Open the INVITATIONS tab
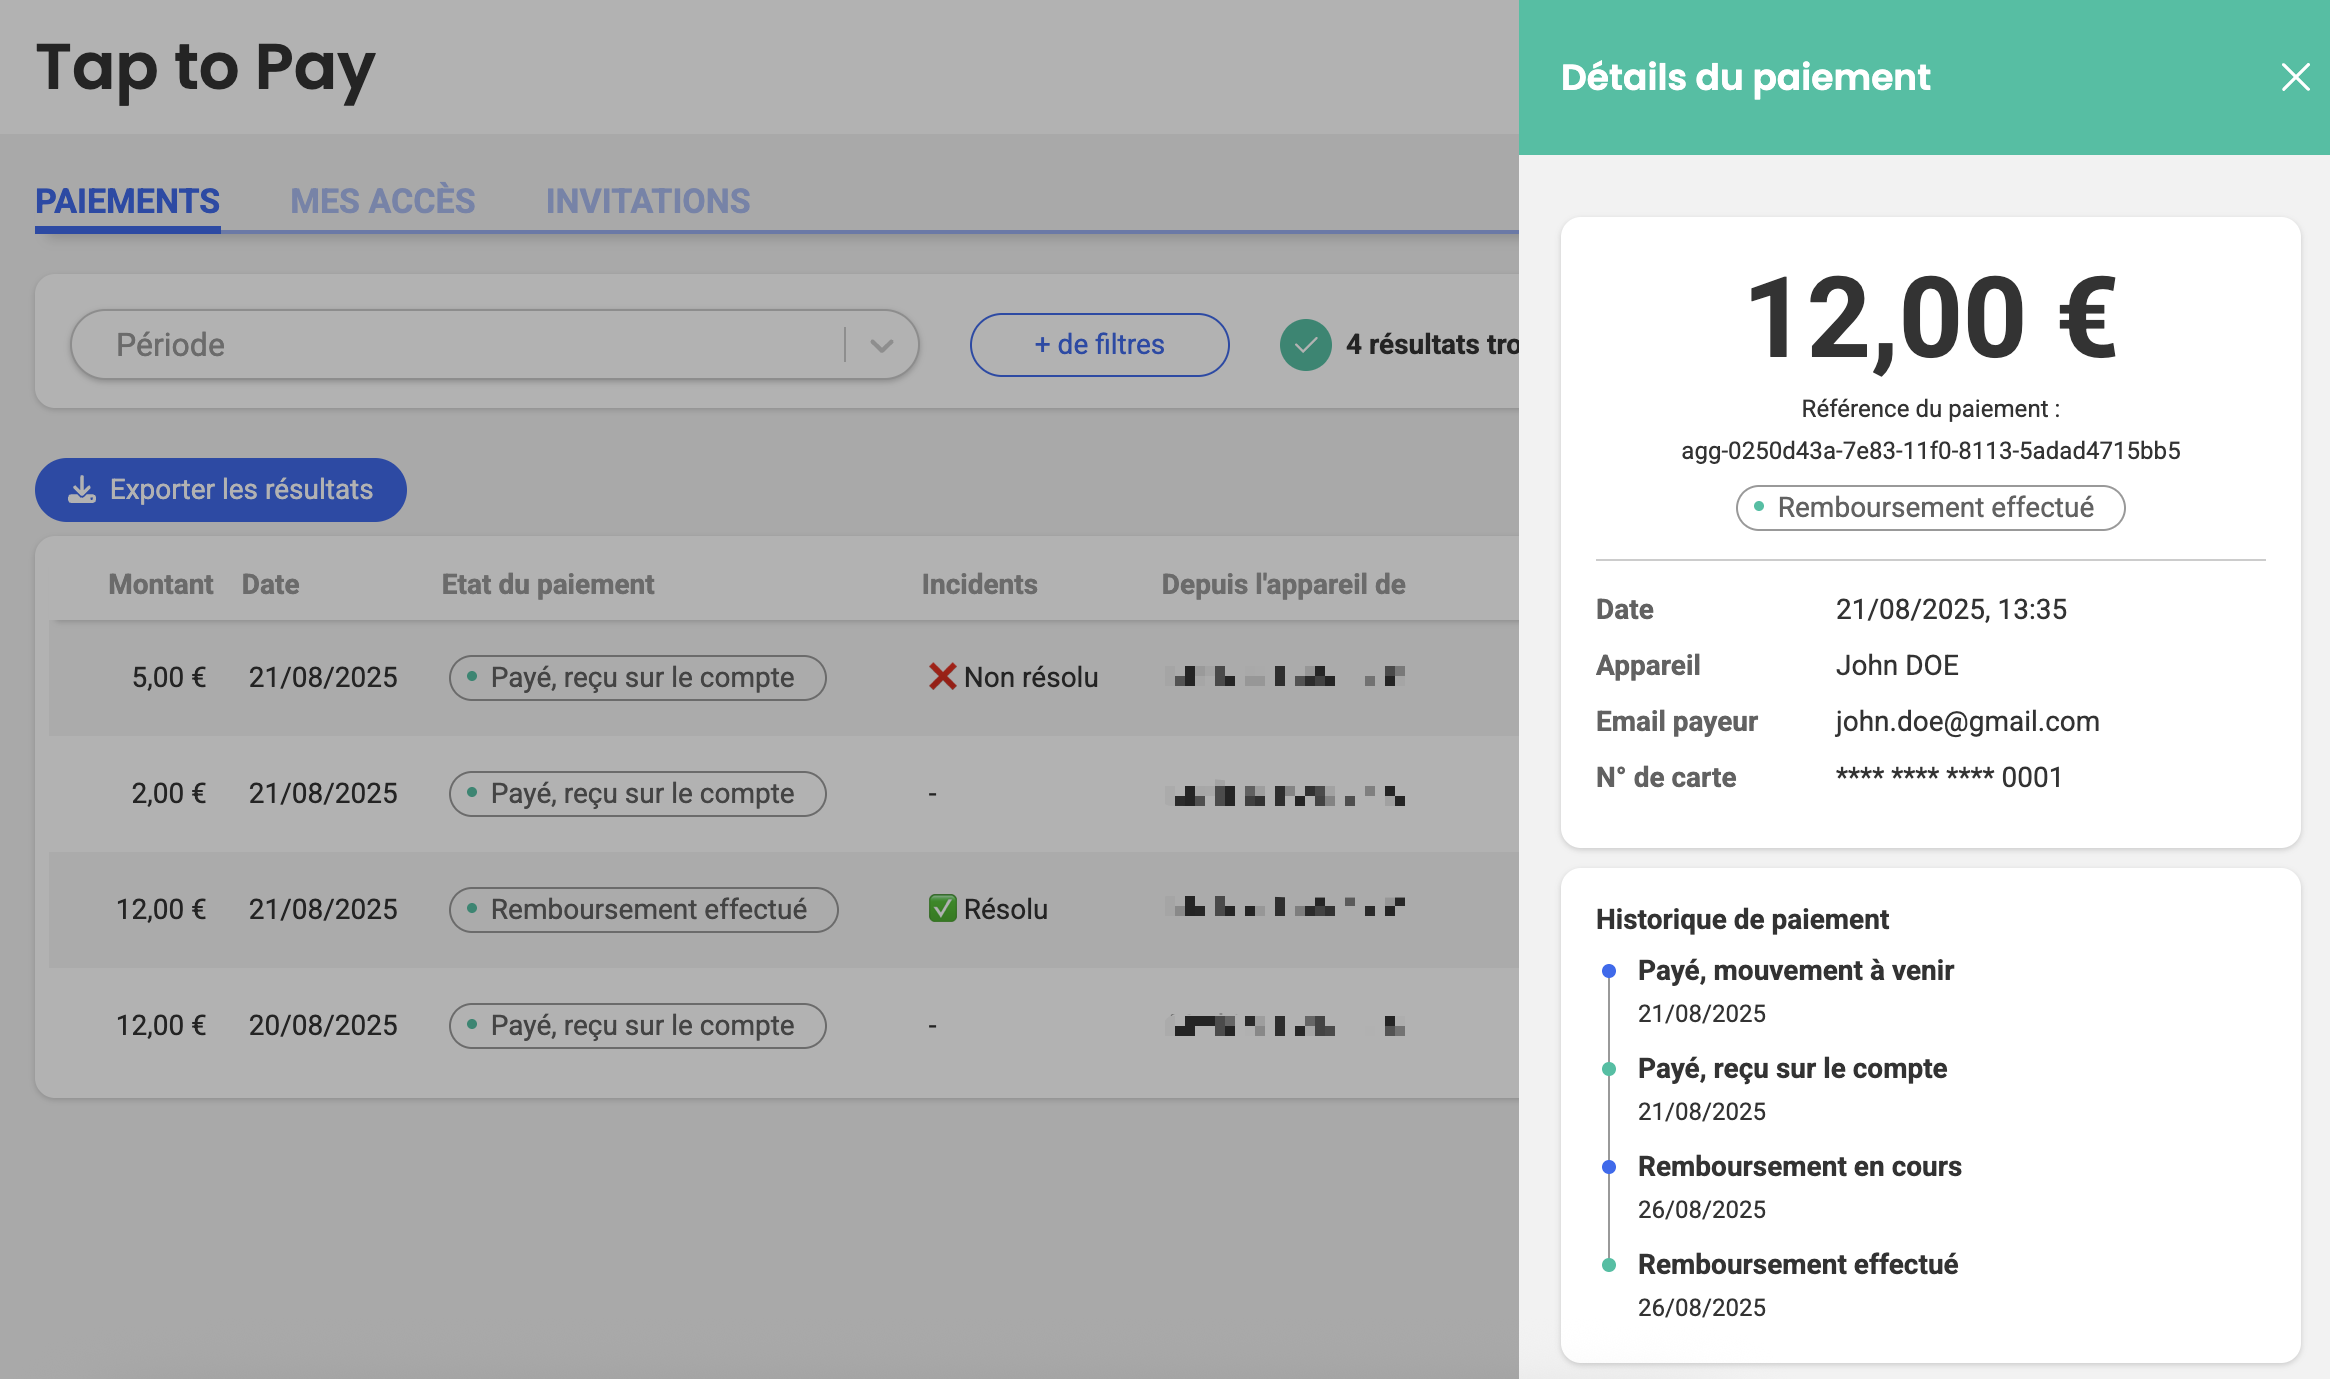The height and width of the screenshot is (1379, 2330). (x=647, y=201)
